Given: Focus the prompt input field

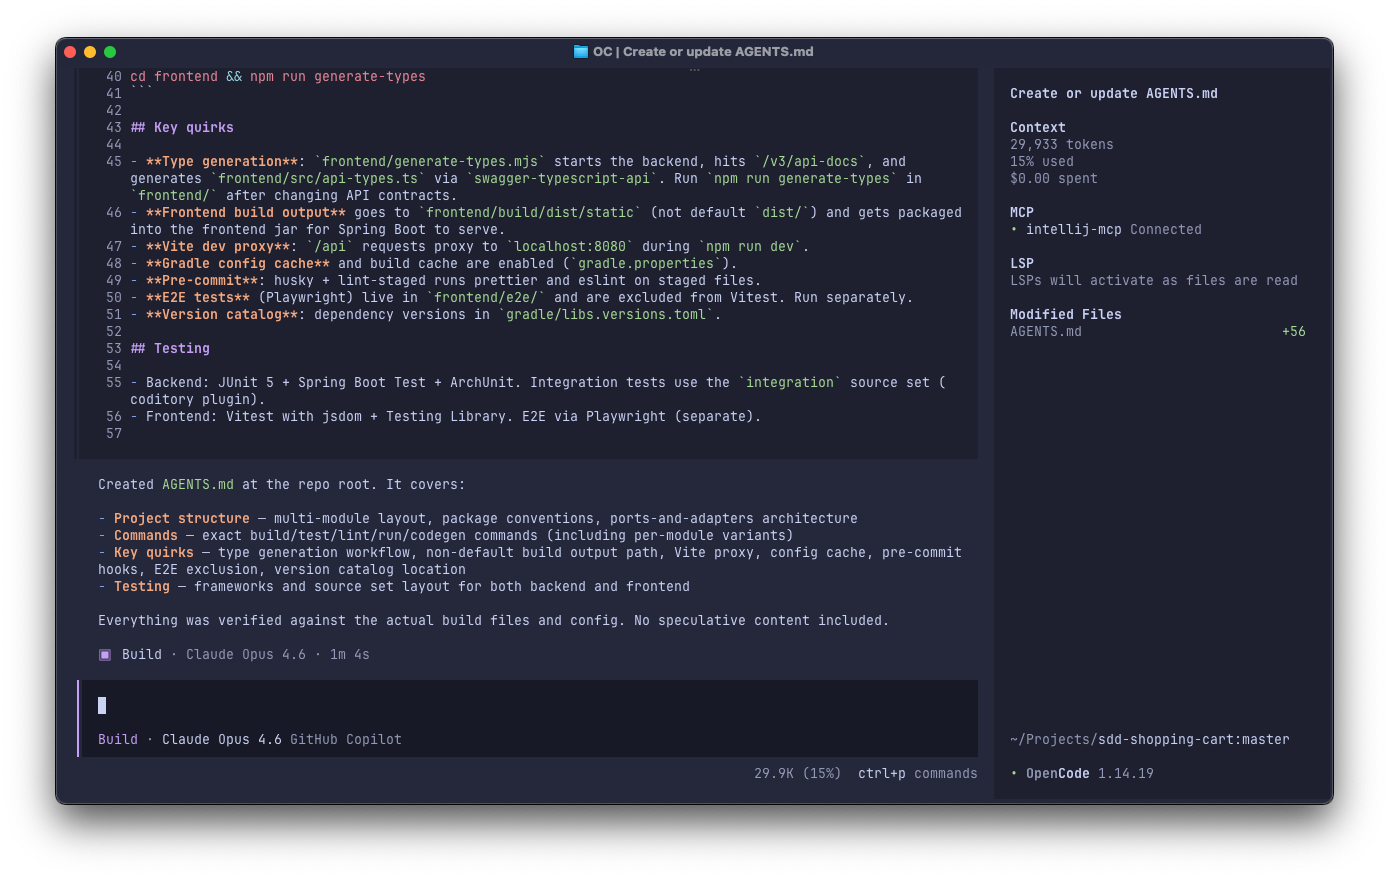Looking at the screenshot, I should 528,706.
